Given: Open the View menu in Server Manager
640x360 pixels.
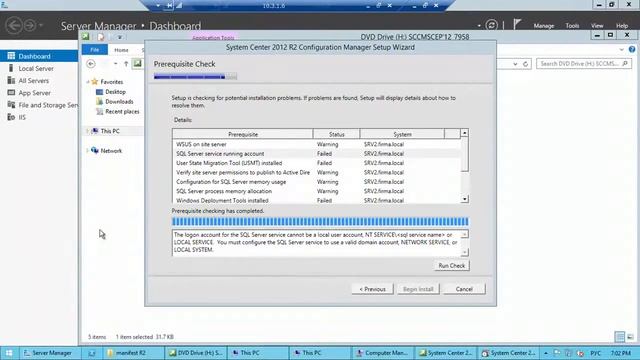Looking at the screenshot, I should point(597,26).
